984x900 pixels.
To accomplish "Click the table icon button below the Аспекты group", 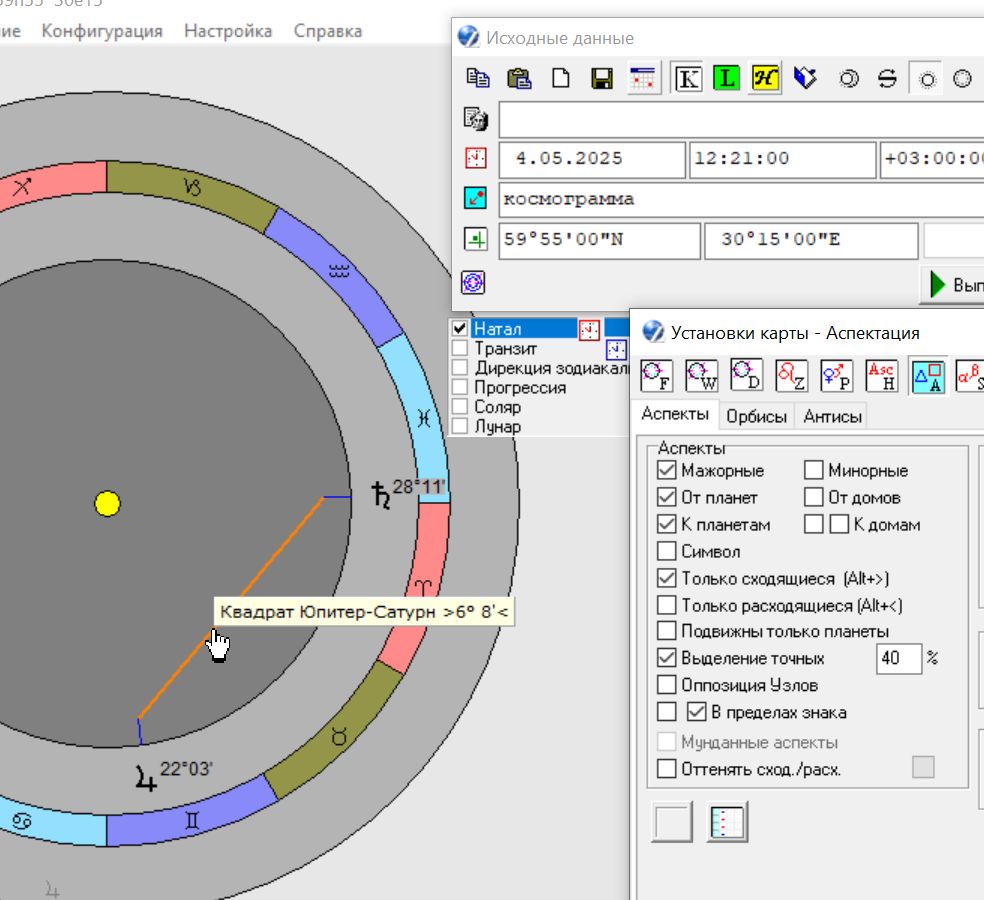I will [727, 822].
